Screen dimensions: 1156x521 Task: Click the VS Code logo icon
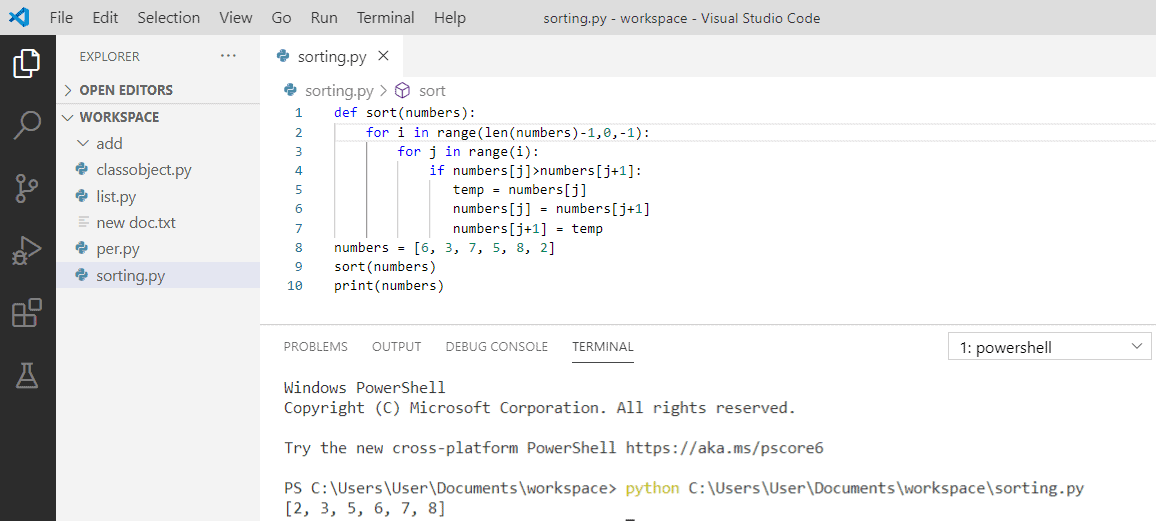(x=19, y=17)
